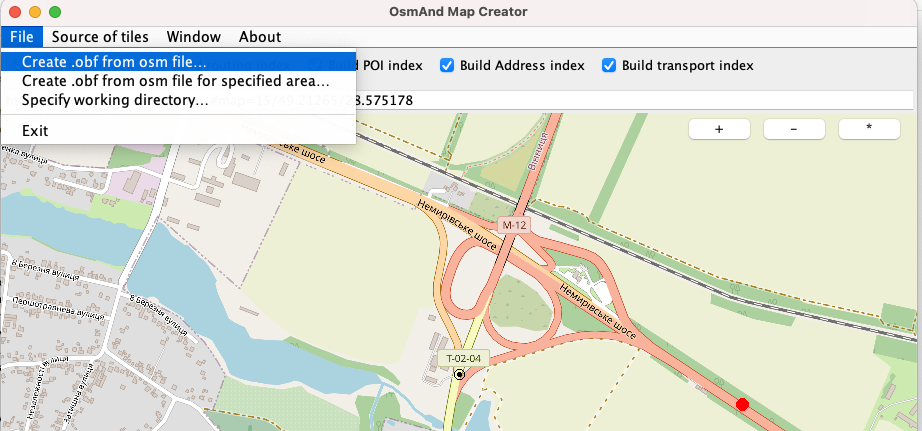Screen dimensions: 922x431
Task: Click the black circle marker near T-02-04
Action: (x=460, y=374)
